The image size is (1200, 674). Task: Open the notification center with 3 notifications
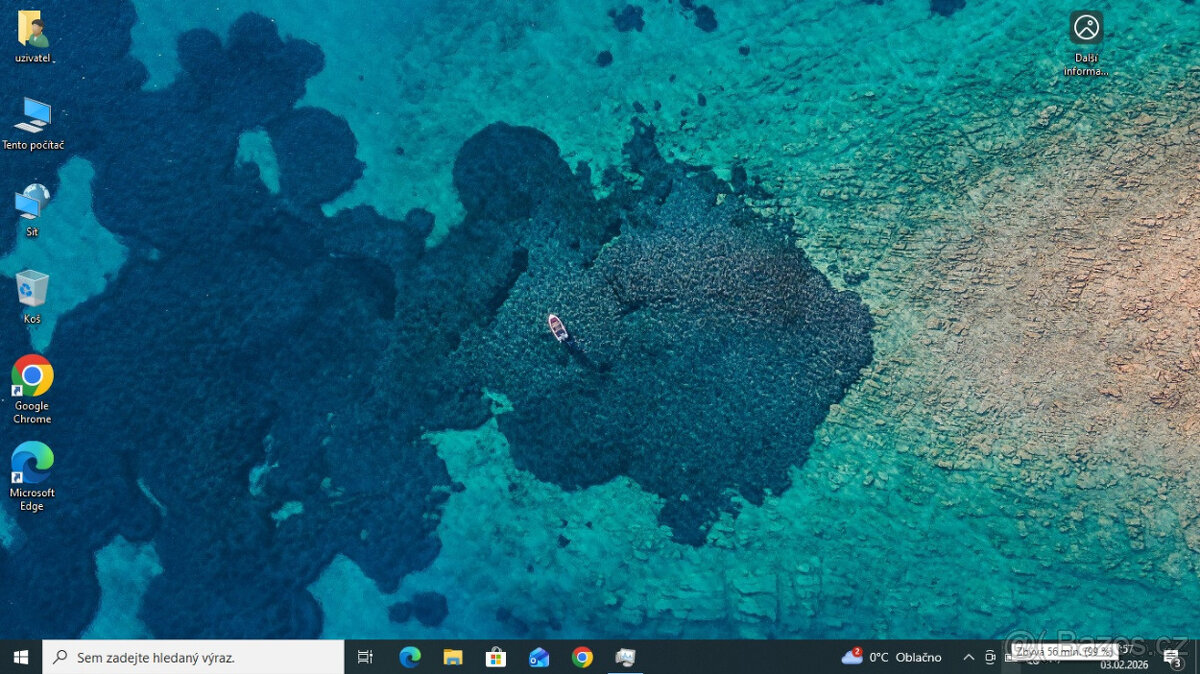click(1172, 657)
